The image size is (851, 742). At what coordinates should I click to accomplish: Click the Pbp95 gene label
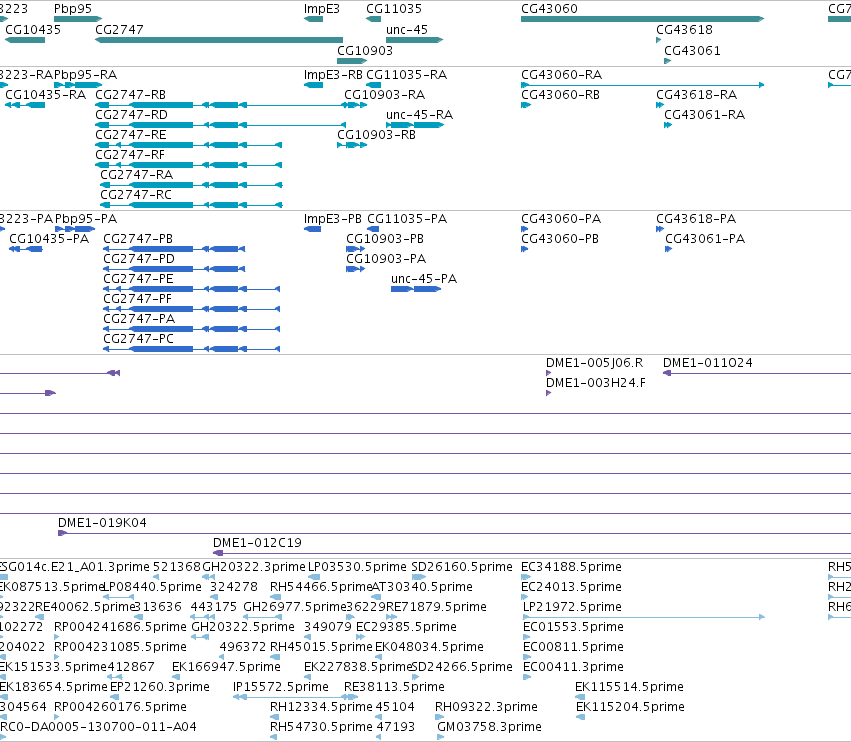click(73, 9)
